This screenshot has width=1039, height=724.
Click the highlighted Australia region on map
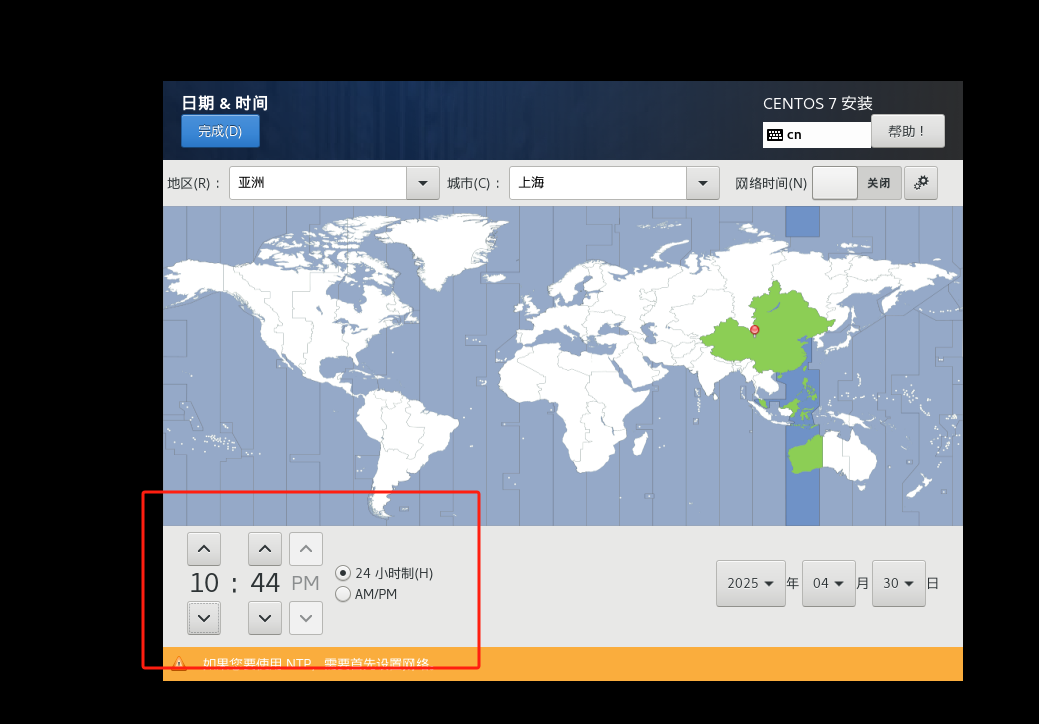click(805, 454)
